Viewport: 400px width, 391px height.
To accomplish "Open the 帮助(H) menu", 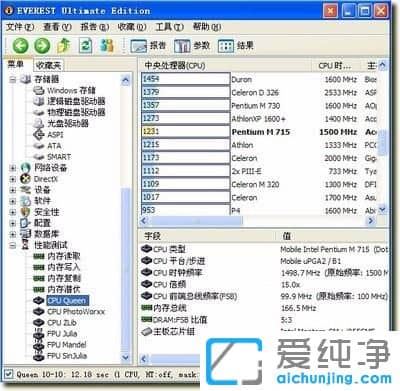I will (207, 27).
